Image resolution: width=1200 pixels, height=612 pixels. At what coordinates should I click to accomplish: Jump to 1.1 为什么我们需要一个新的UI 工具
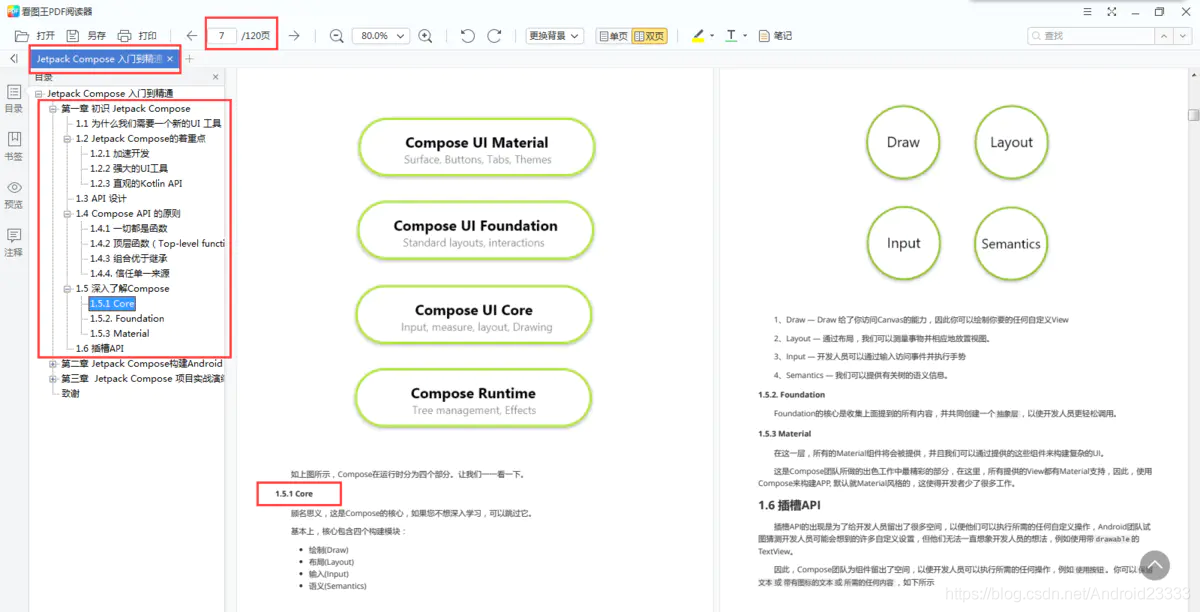tap(149, 123)
